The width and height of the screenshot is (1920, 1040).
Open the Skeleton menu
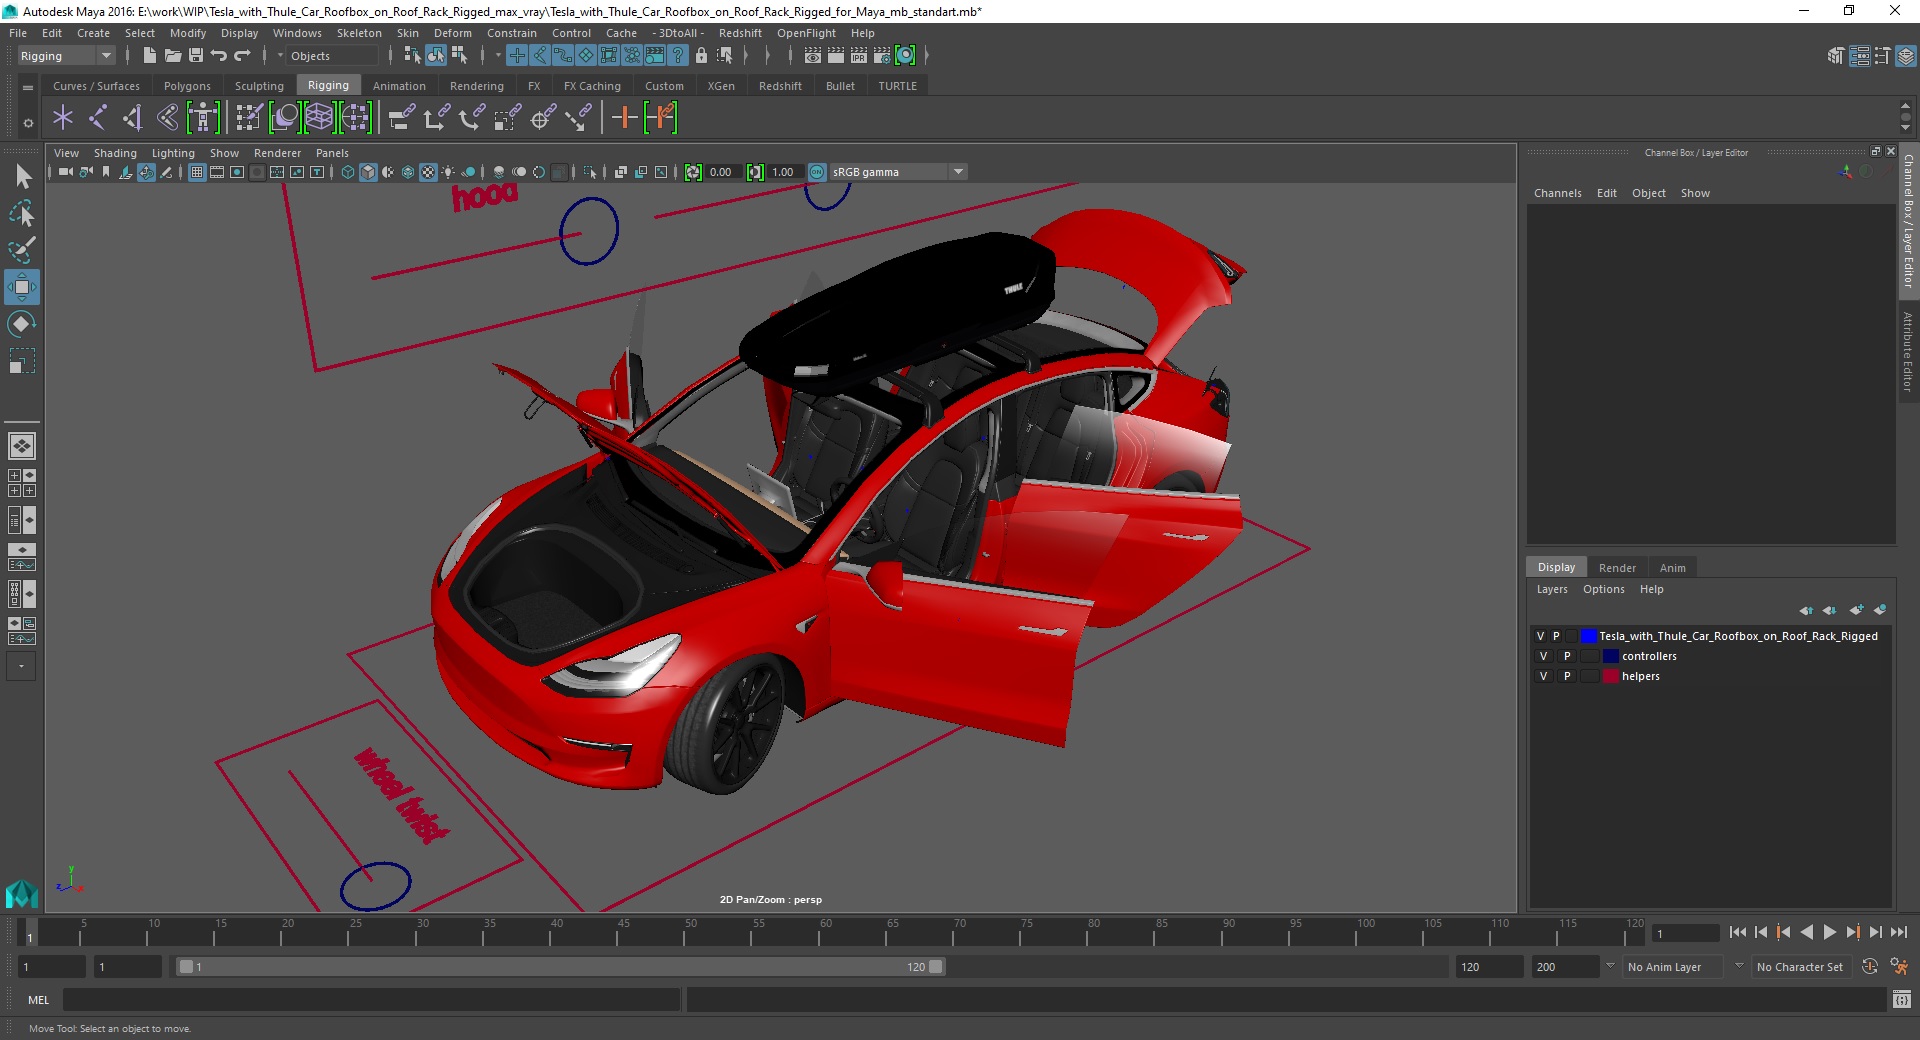[x=359, y=33]
